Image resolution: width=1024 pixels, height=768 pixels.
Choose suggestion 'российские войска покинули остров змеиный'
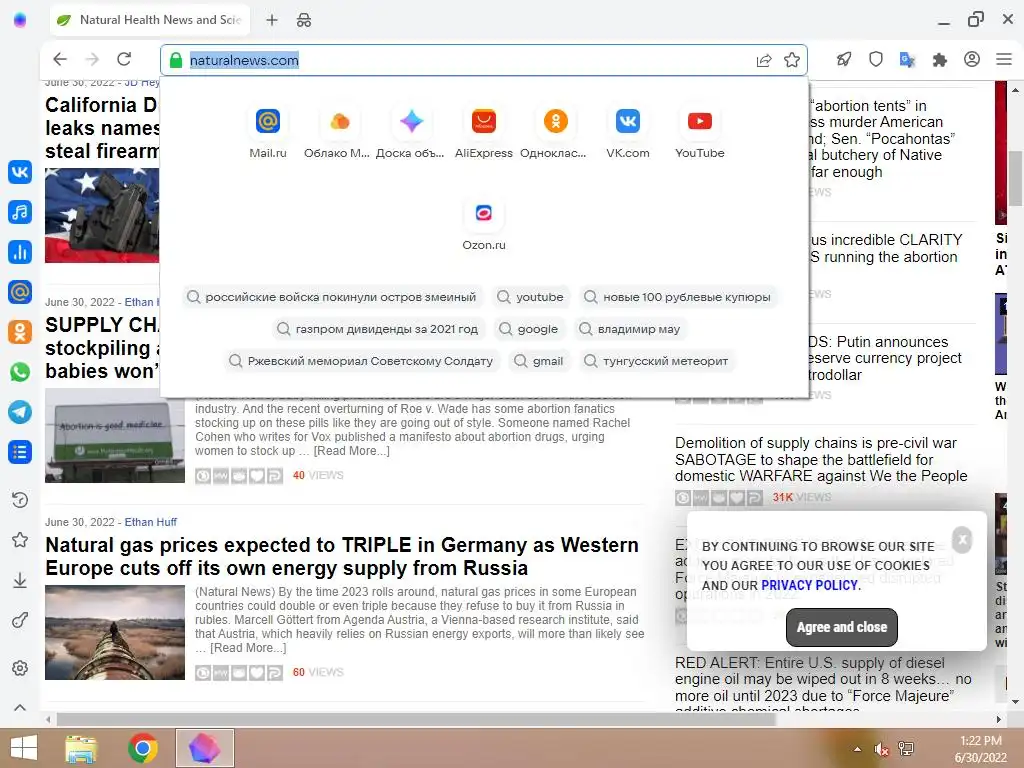click(332, 297)
